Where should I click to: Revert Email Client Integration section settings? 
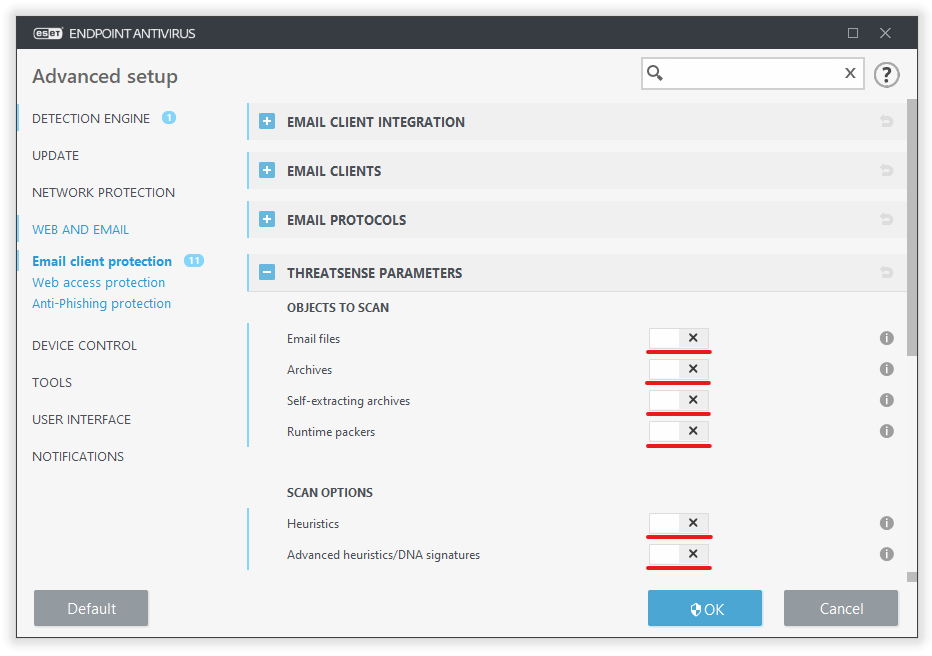[x=886, y=121]
